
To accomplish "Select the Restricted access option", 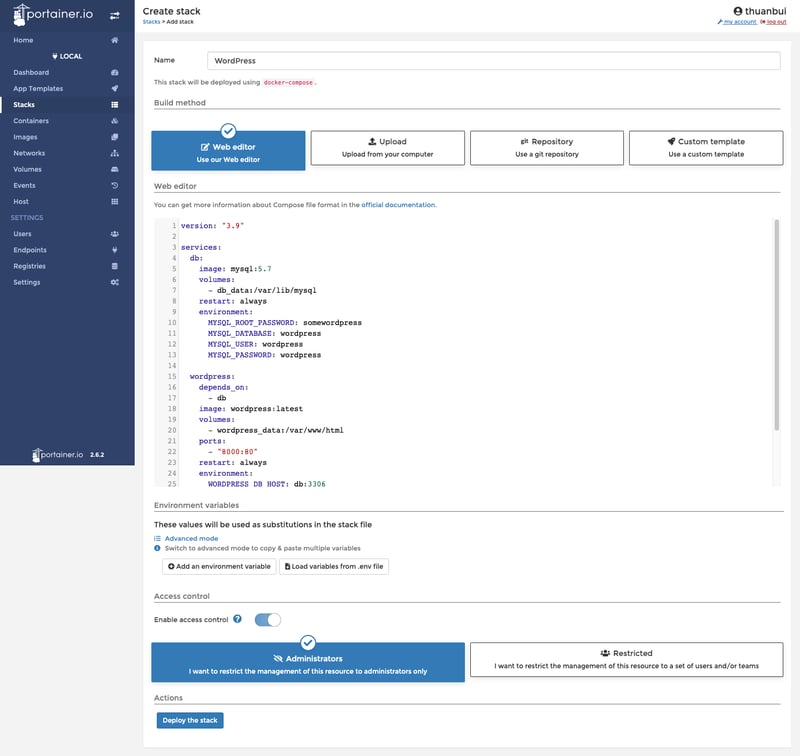I will [x=626, y=659].
